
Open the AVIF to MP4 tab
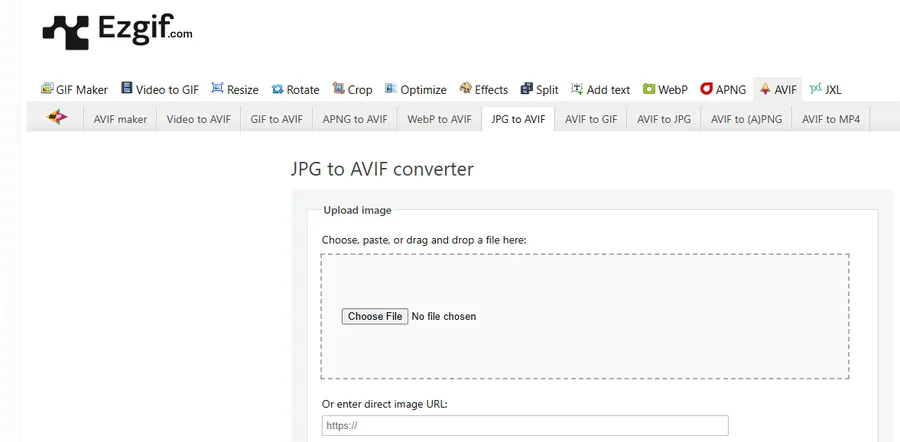(830, 119)
